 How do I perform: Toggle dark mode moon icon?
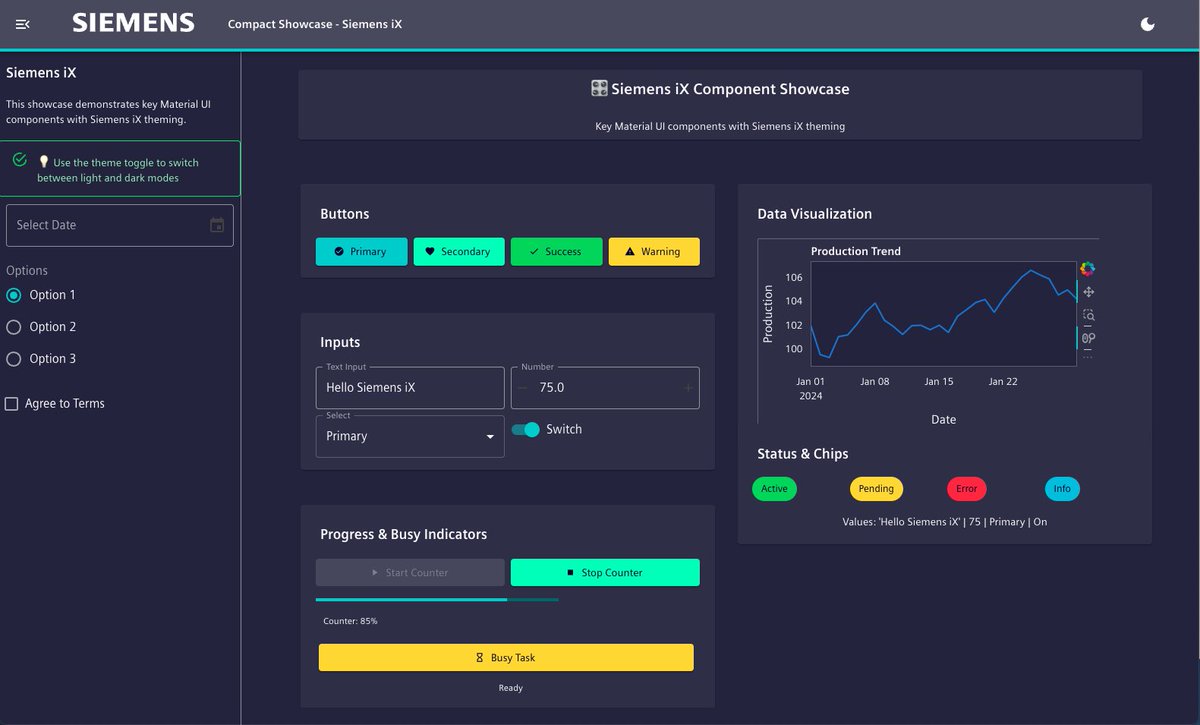[1148, 24]
